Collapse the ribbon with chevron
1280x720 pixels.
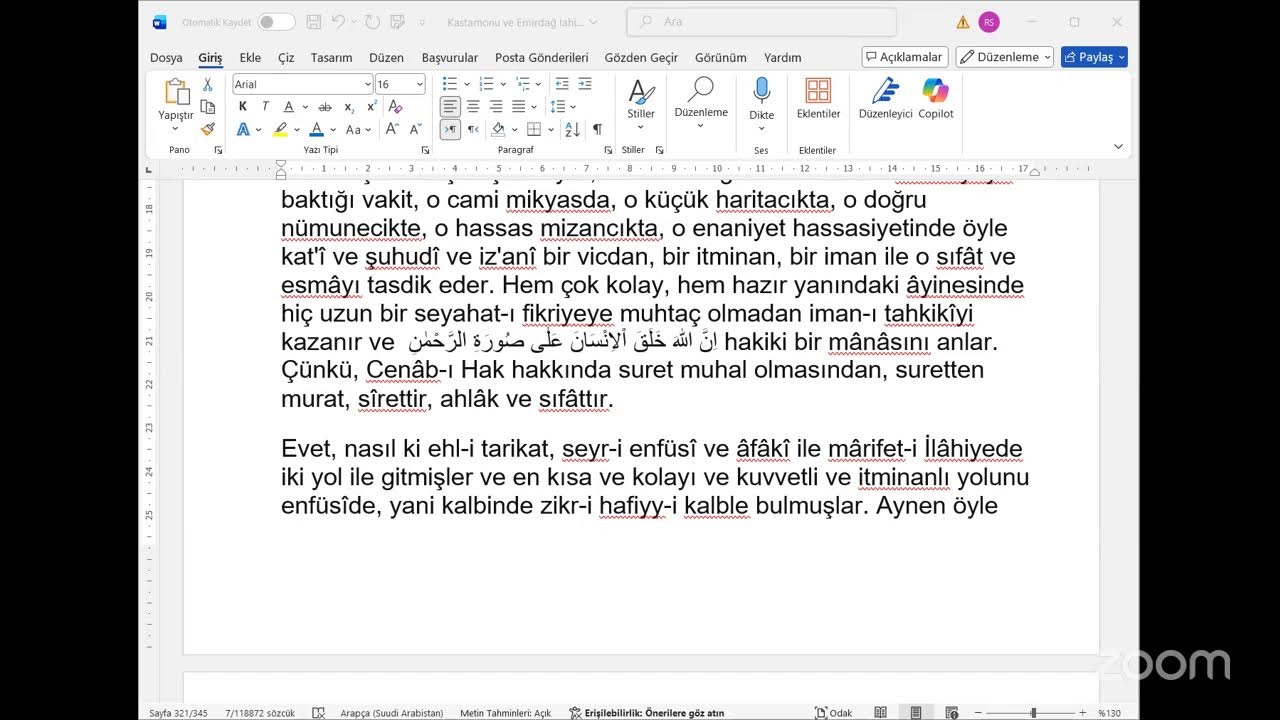point(1118,146)
